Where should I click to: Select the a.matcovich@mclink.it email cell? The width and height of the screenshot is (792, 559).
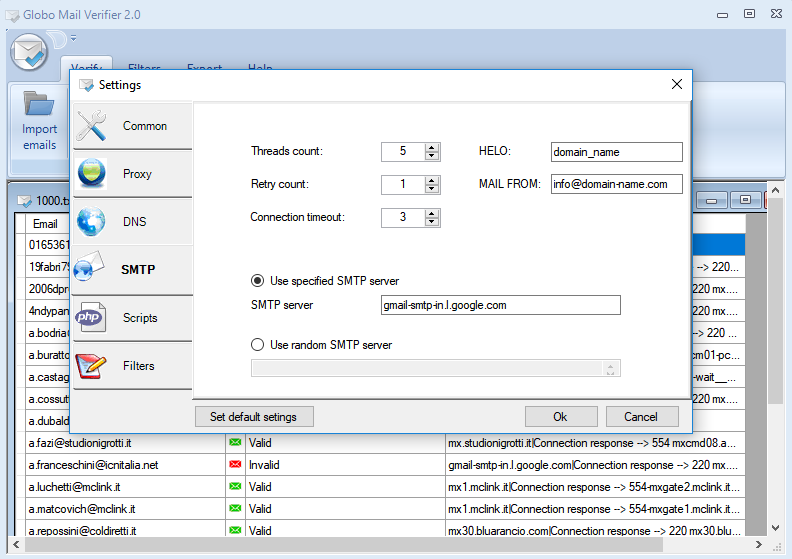[x=125, y=509]
